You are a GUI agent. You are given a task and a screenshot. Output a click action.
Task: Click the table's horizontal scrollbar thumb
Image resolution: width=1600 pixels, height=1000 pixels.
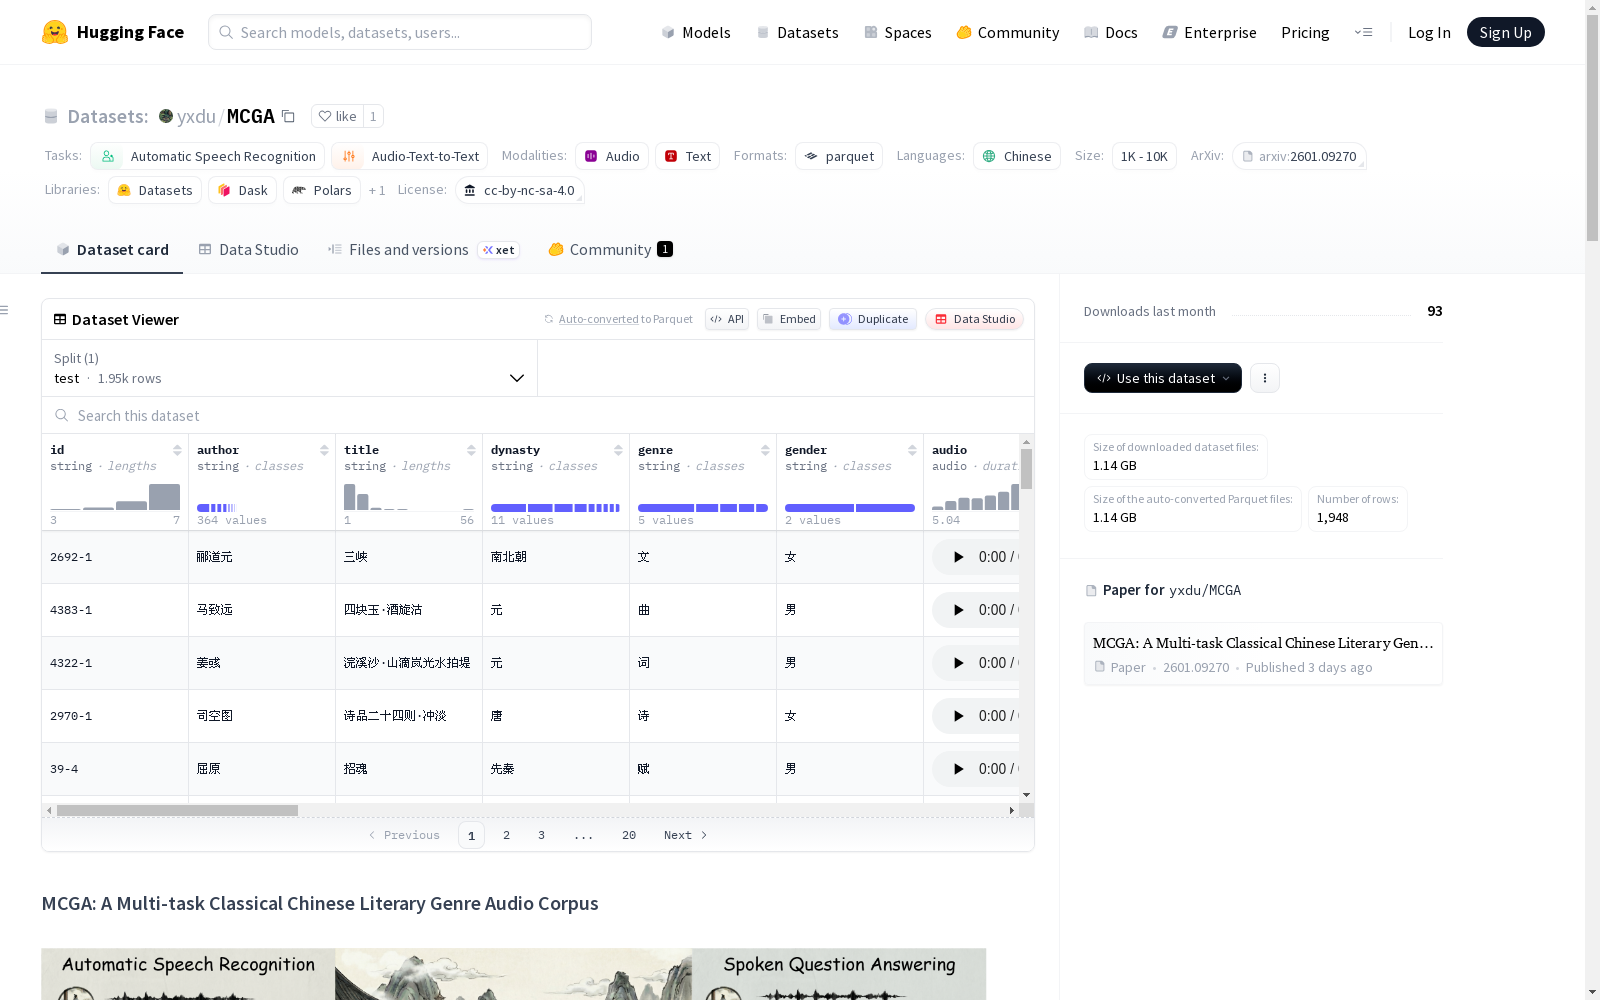coord(177,810)
